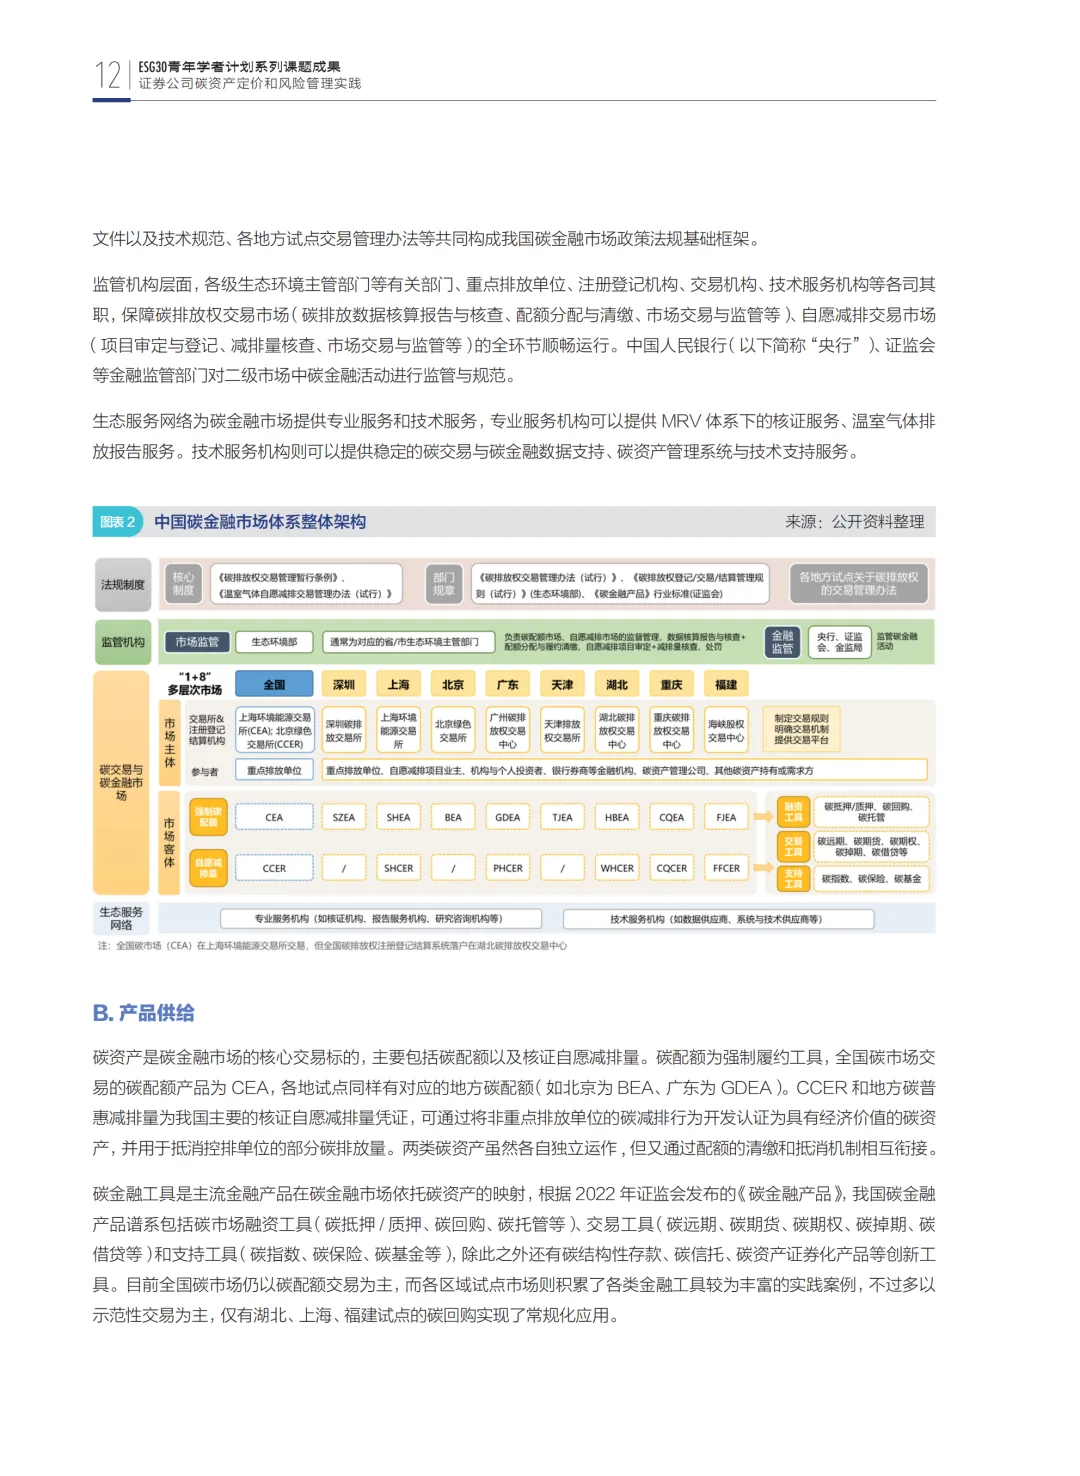Click the section heading B. 产品供给

click(x=144, y=1013)
